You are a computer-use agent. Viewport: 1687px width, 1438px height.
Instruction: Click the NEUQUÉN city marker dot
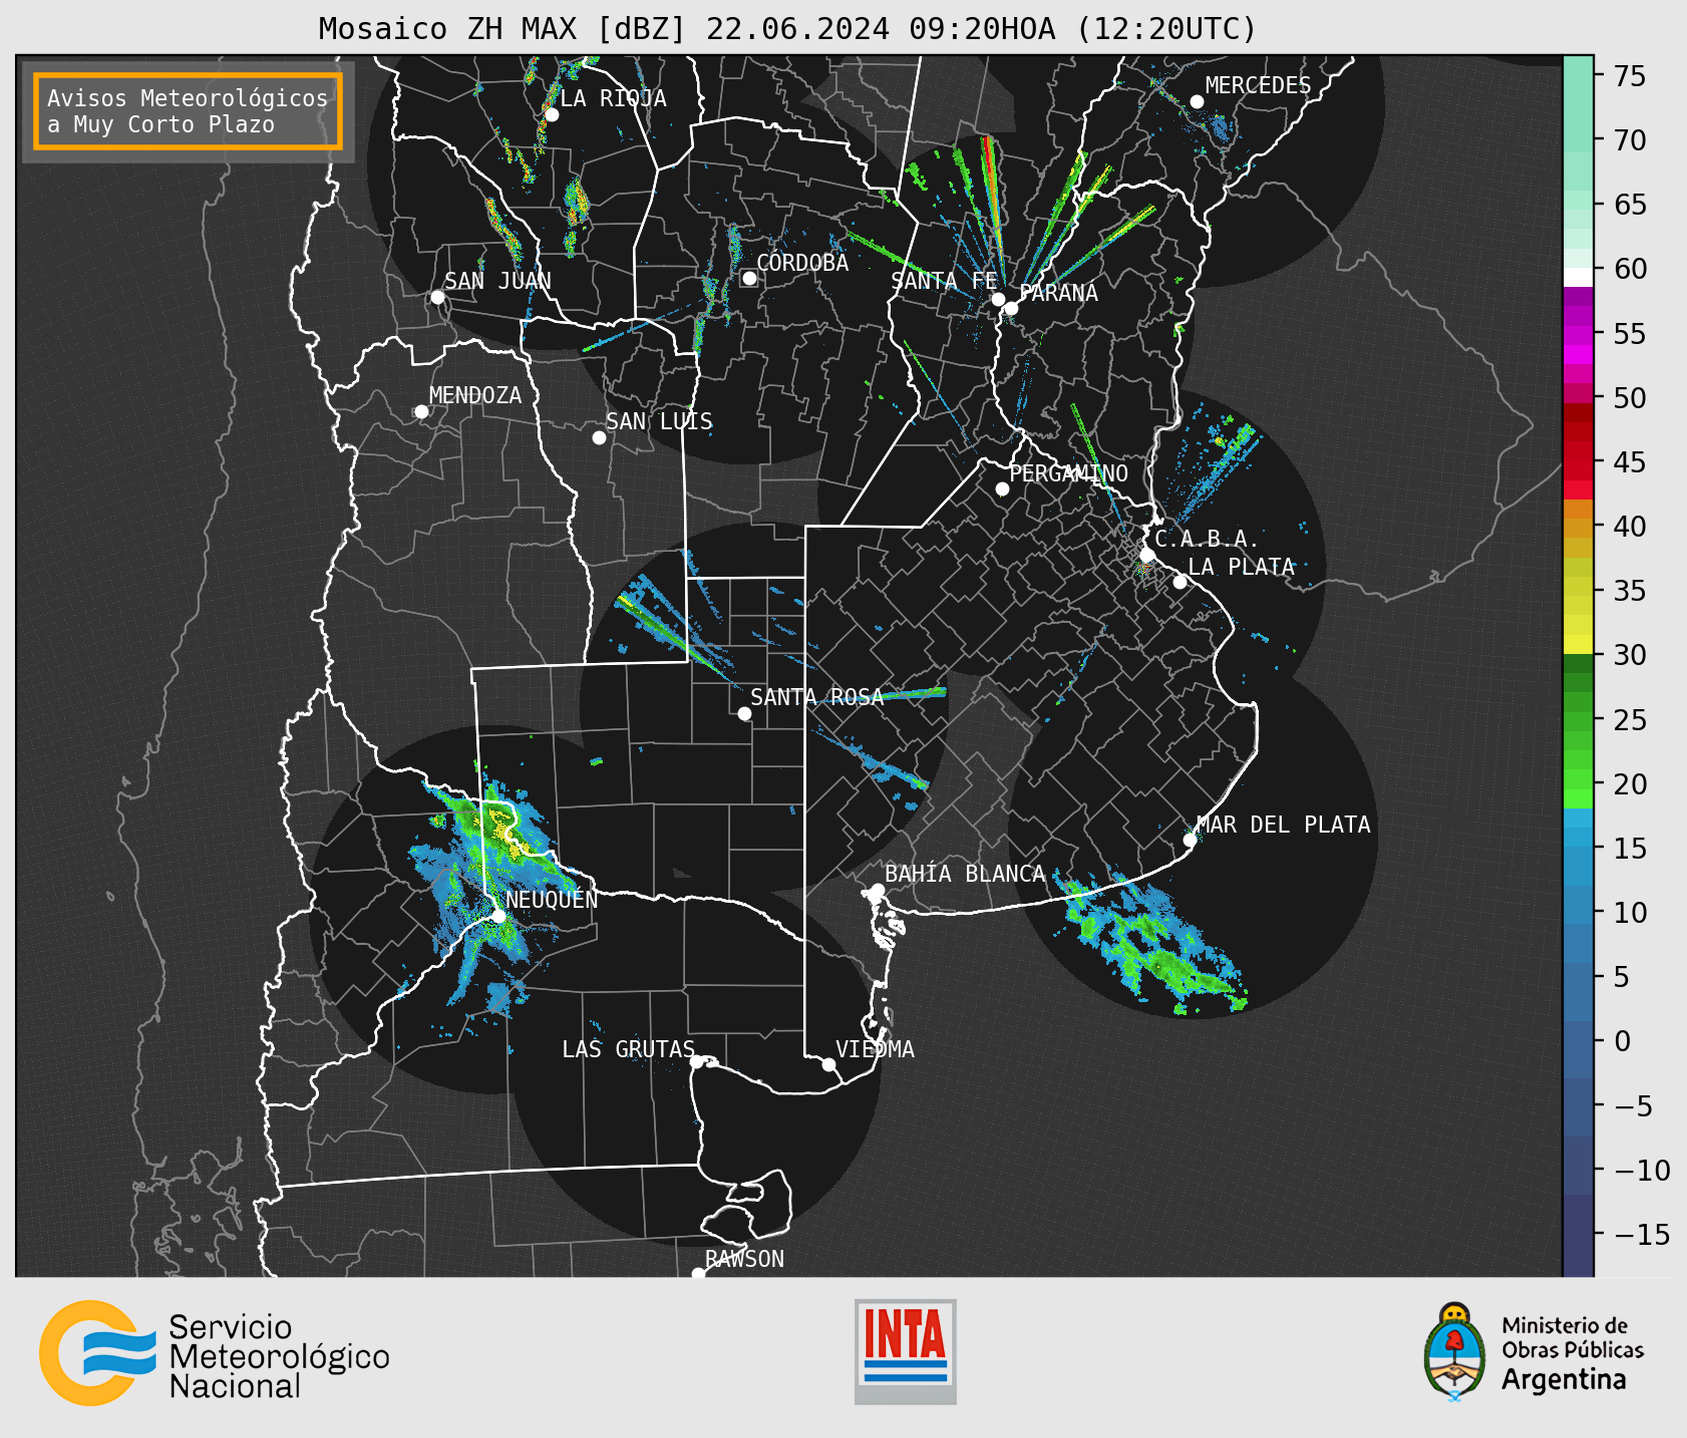[x=498, y=916]
